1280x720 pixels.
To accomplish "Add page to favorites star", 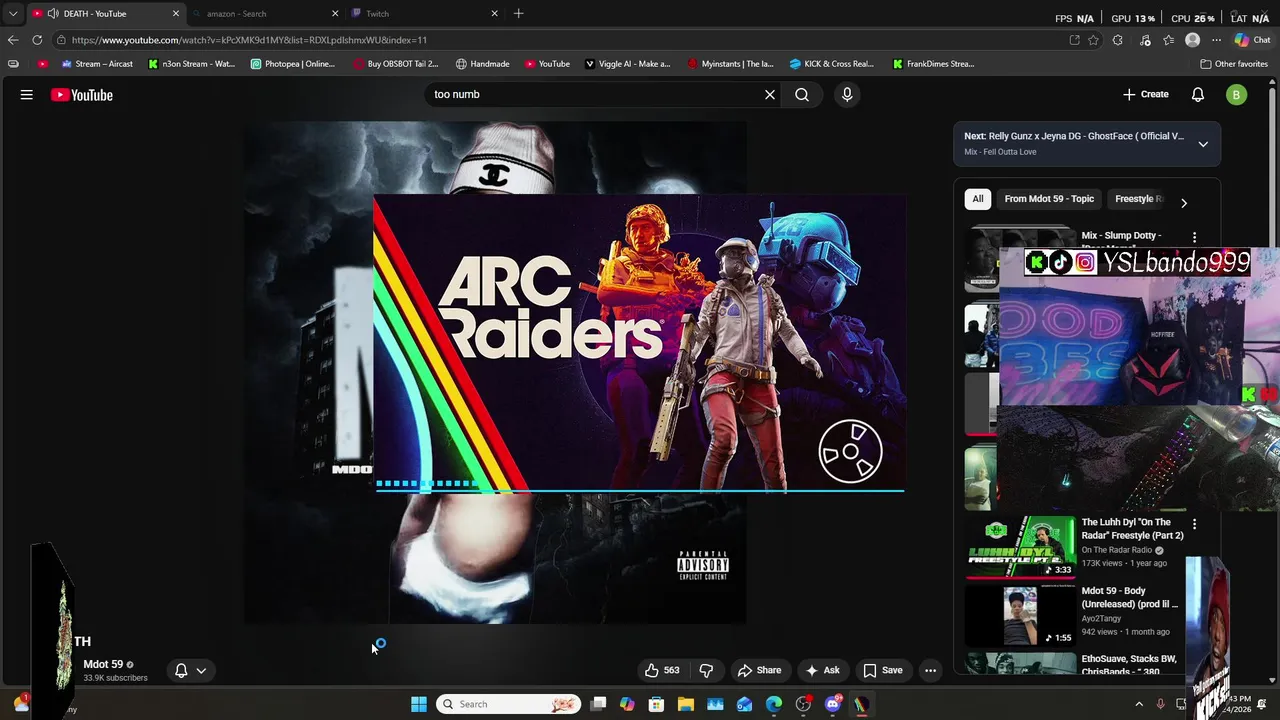I will click(x=1093, y=40).
